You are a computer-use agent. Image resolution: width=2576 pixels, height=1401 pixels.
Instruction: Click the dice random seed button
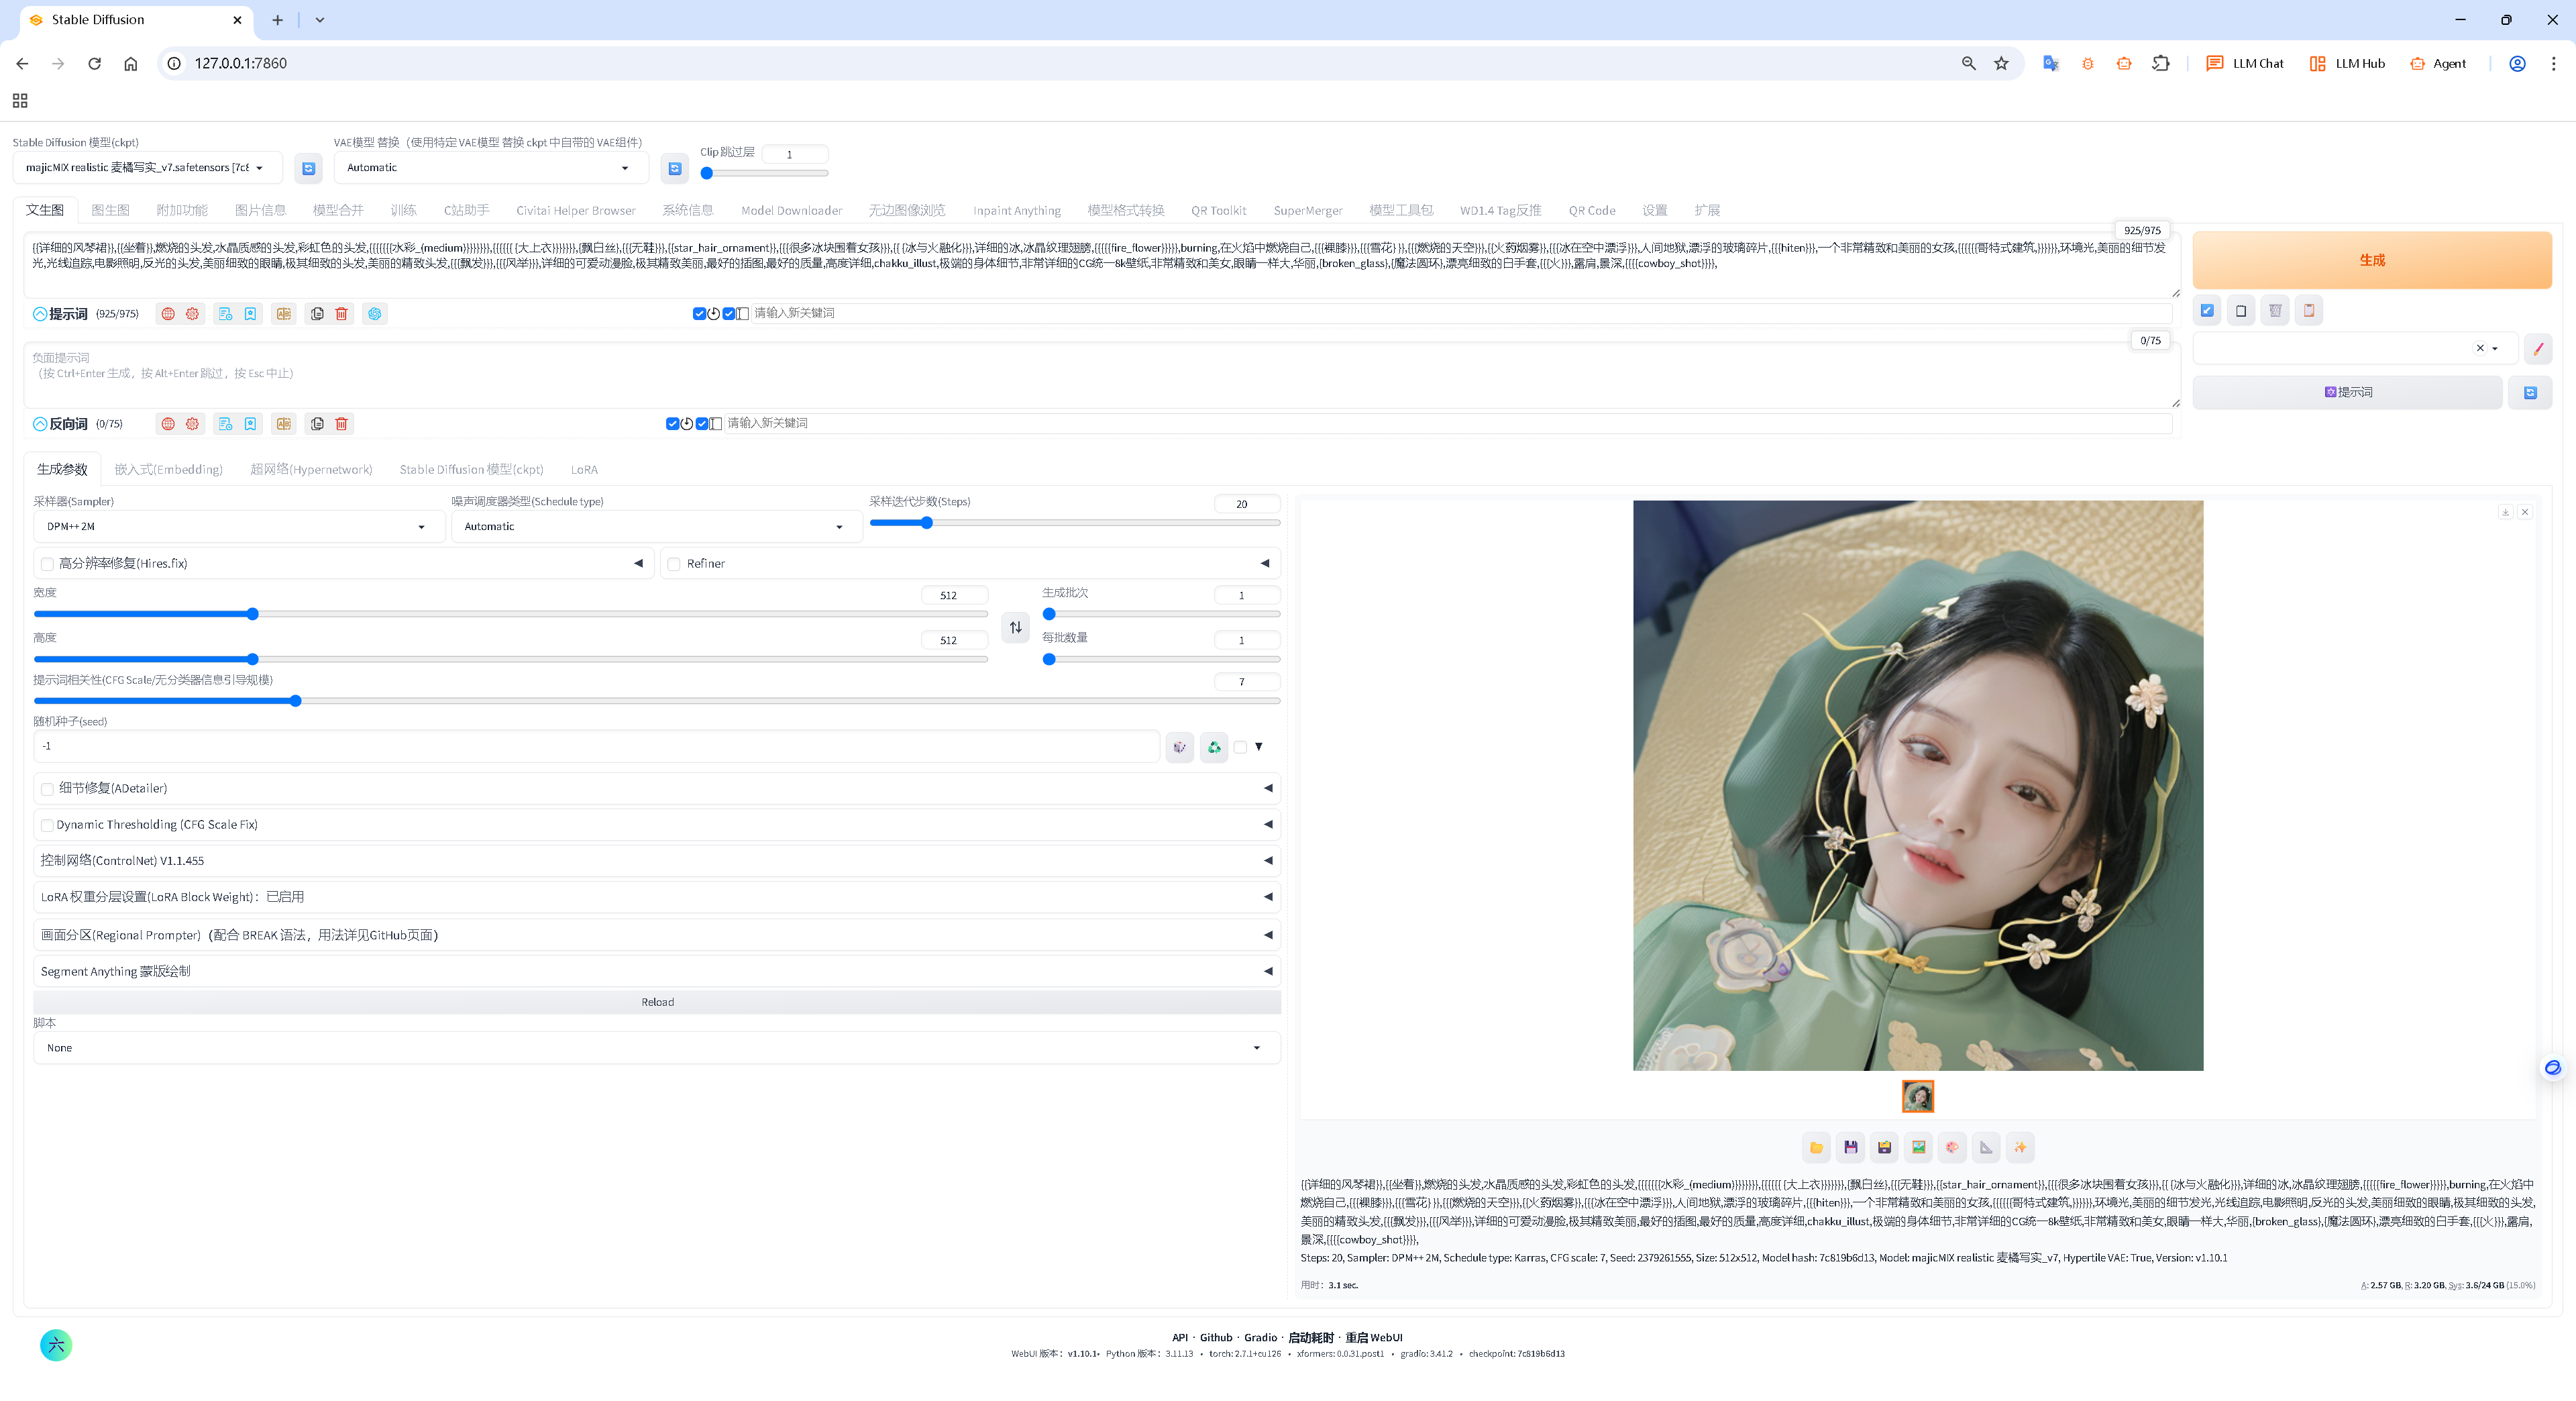1180,747
